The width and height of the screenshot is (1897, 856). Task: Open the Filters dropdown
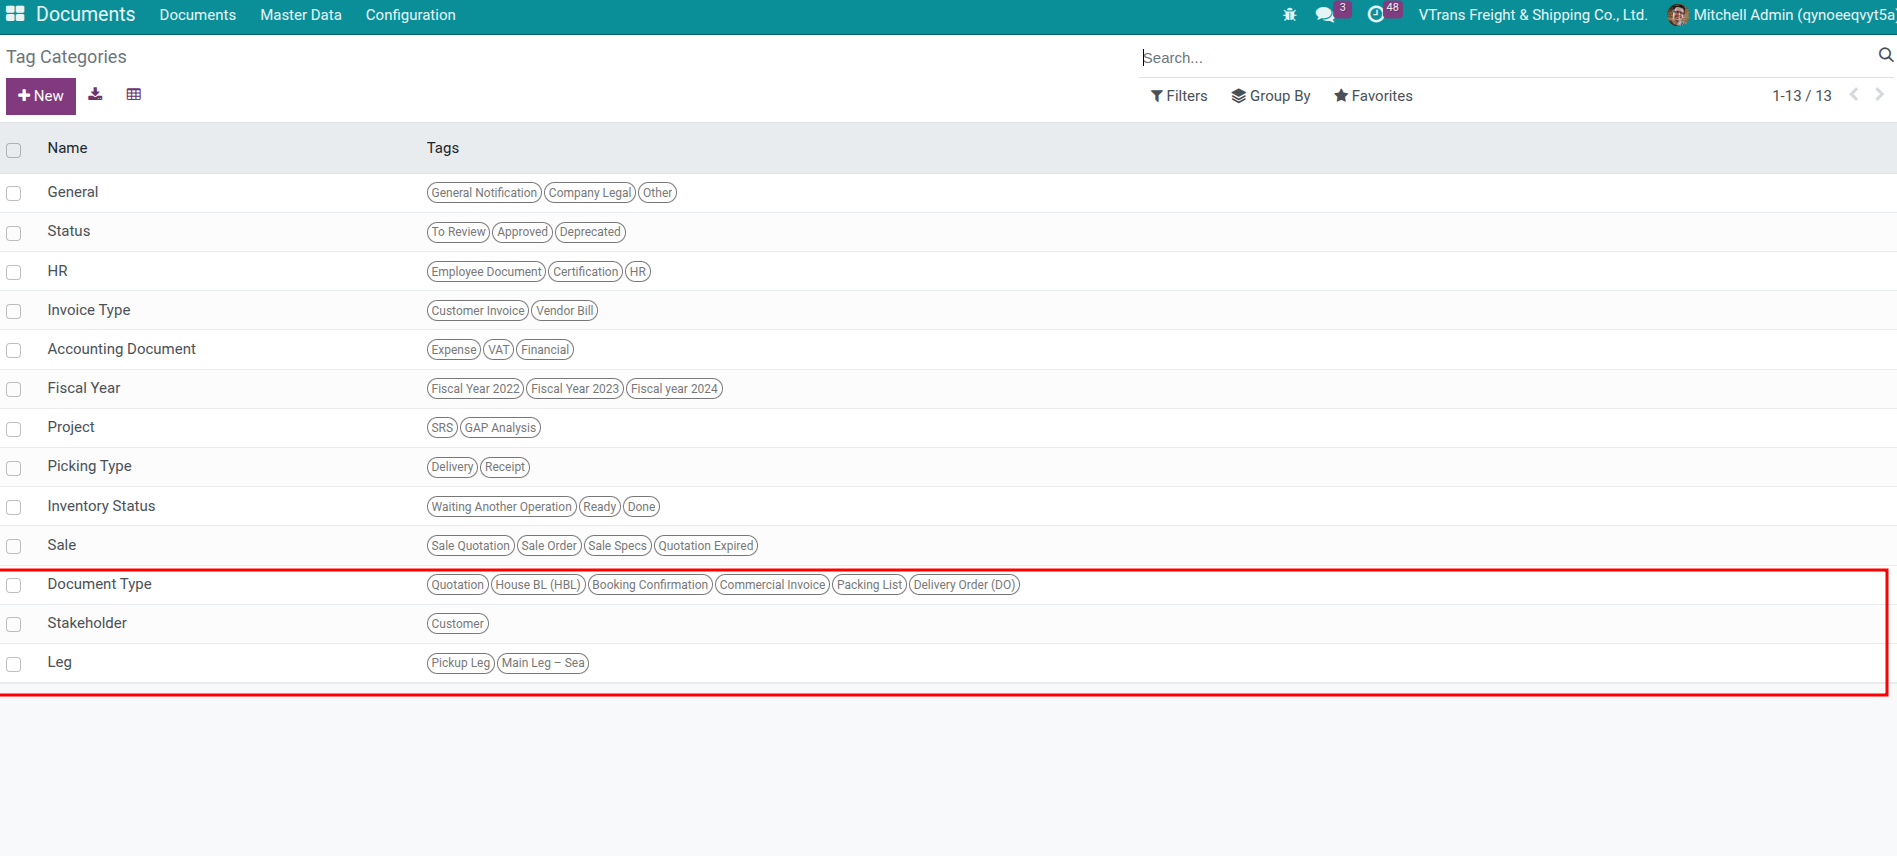[1179, 96]
